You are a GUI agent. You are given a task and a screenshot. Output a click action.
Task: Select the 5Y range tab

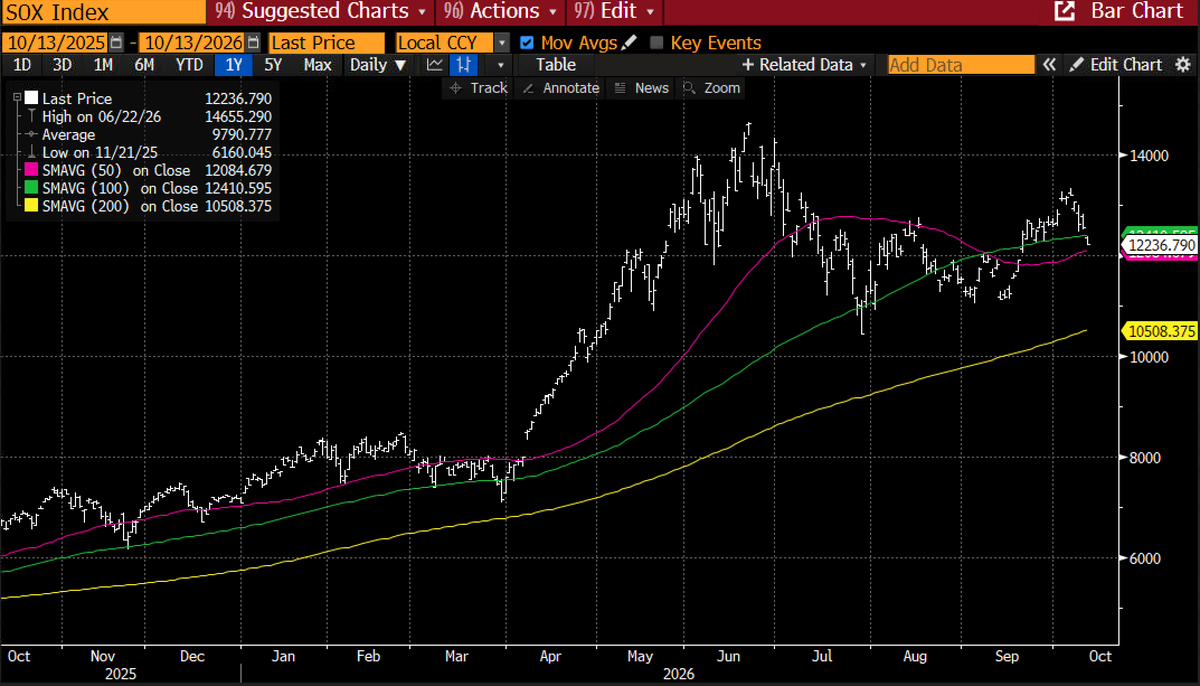click(273, 65)
